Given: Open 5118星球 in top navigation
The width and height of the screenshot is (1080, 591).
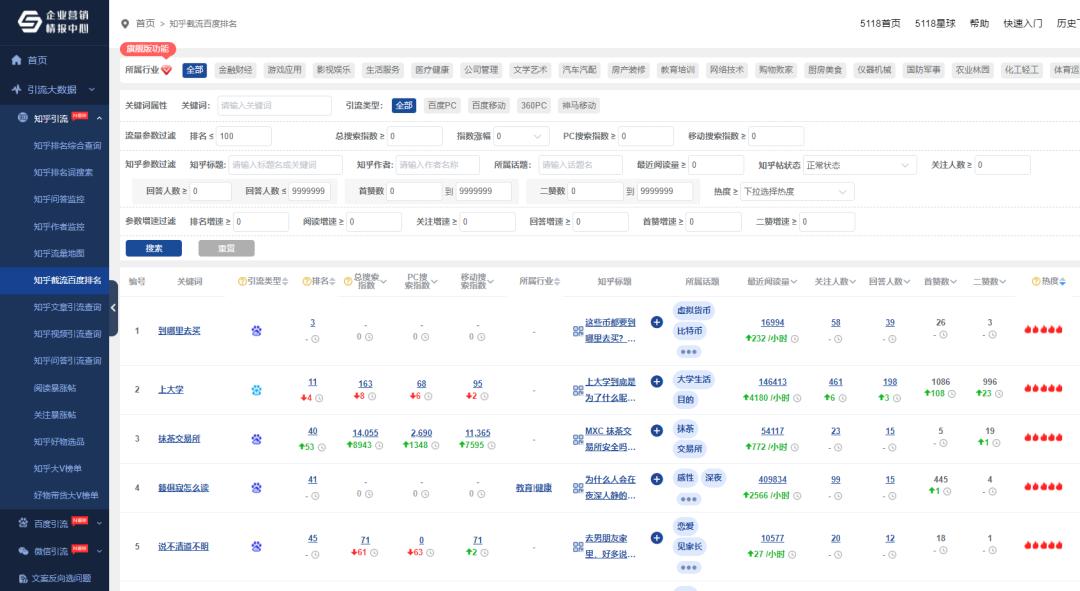Looking at the screenshot, I should pyautogui.click(x=934, y=23).
